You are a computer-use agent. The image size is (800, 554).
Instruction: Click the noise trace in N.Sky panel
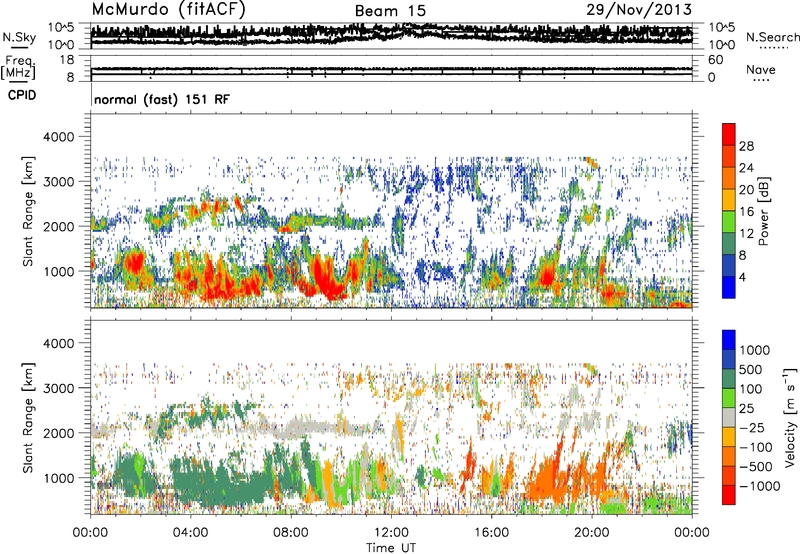pyautogui.click(x=391, y=35)
